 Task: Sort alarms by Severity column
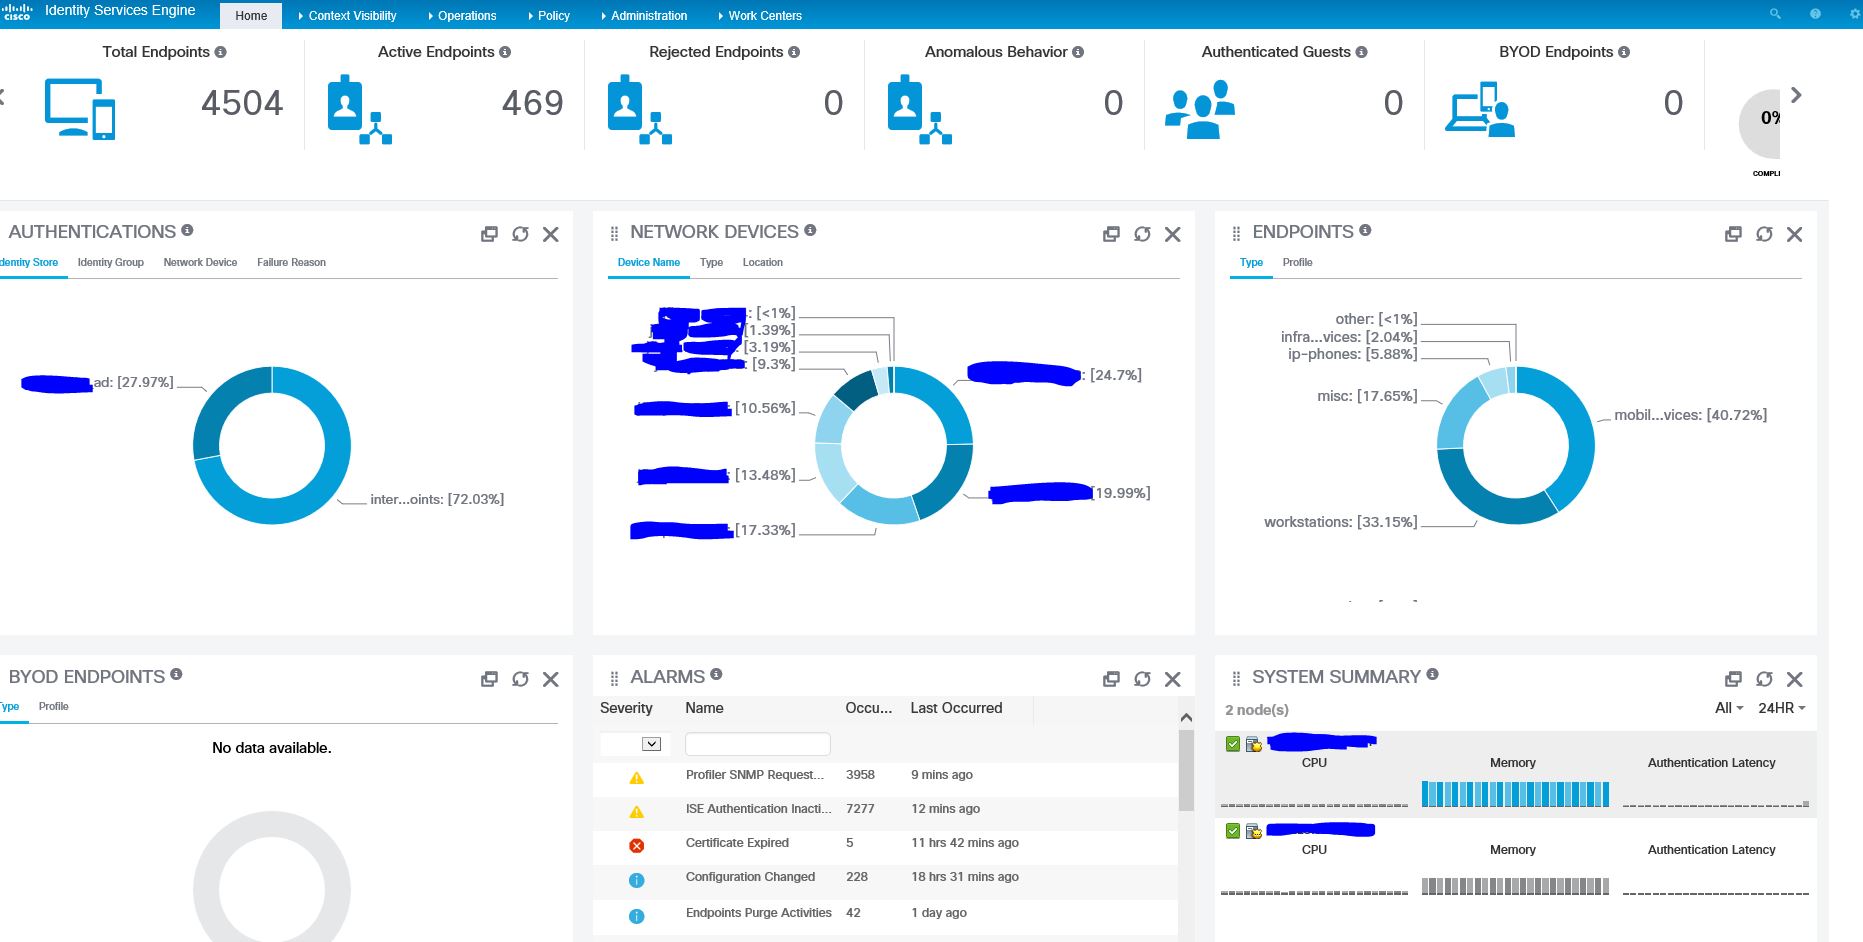[626, 708]
